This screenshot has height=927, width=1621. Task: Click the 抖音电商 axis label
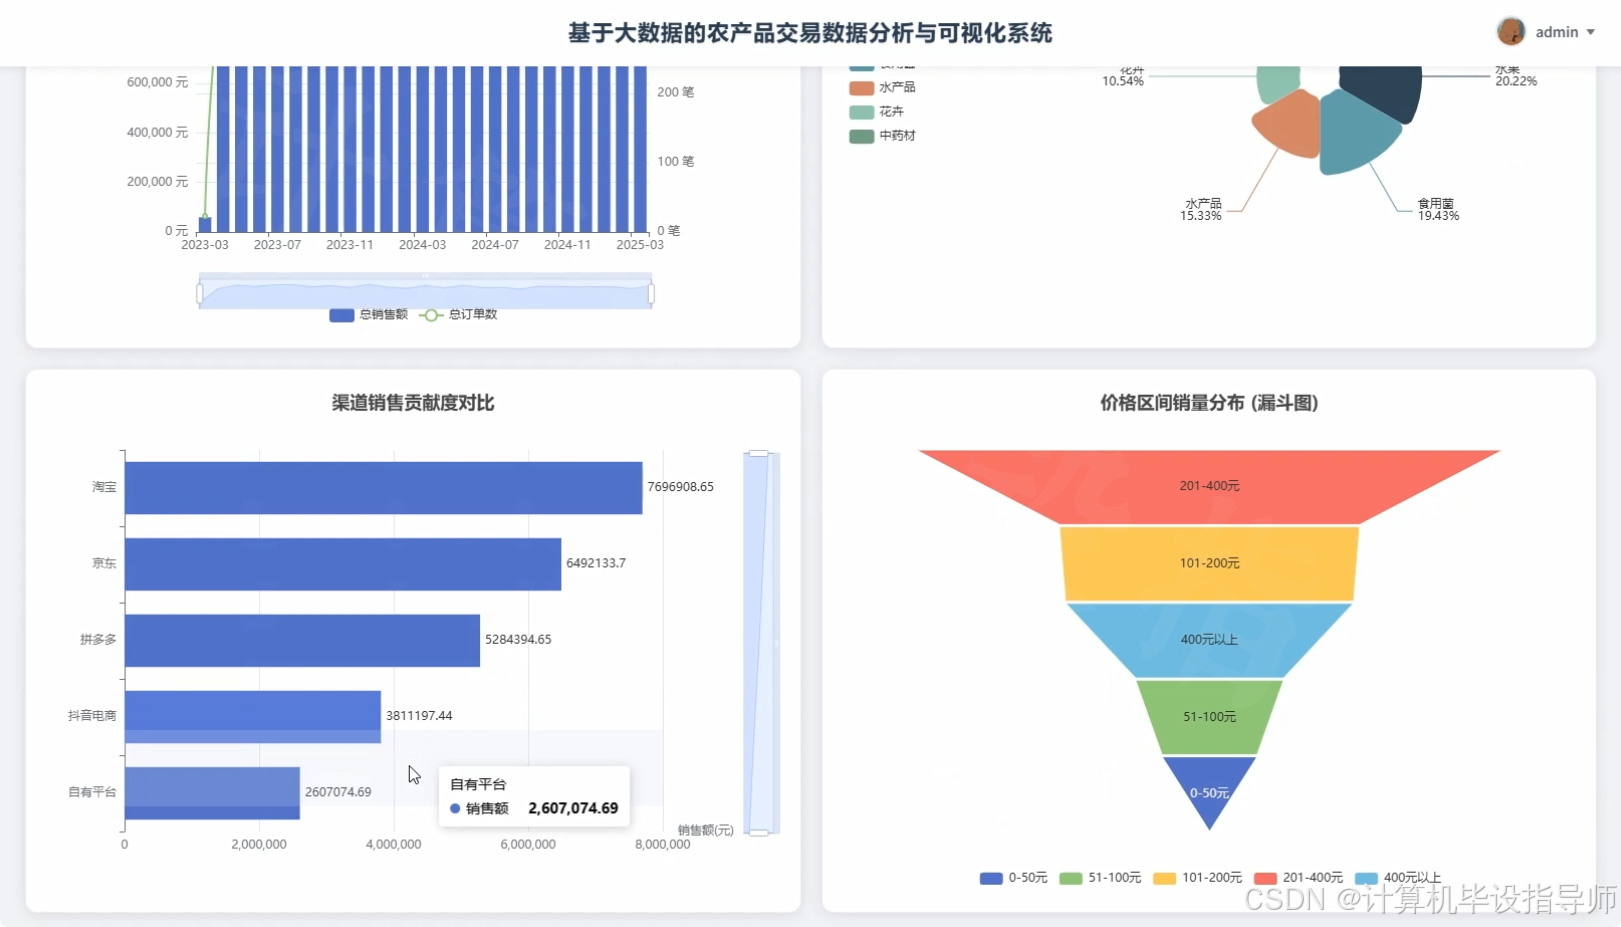click(92, 716)
